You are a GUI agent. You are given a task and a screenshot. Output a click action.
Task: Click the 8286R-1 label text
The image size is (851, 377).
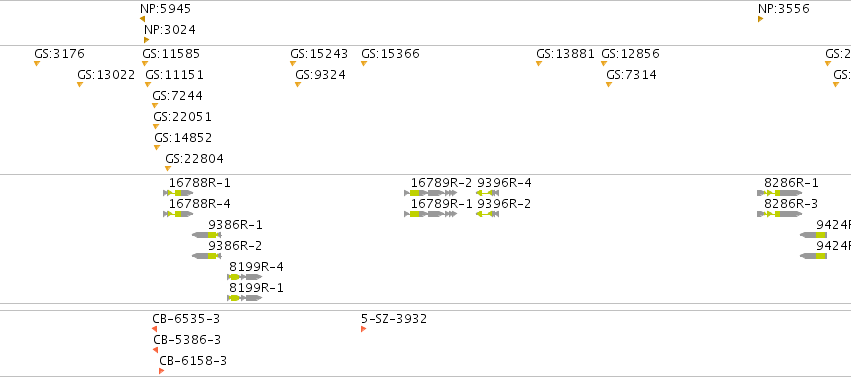[791, 183]
